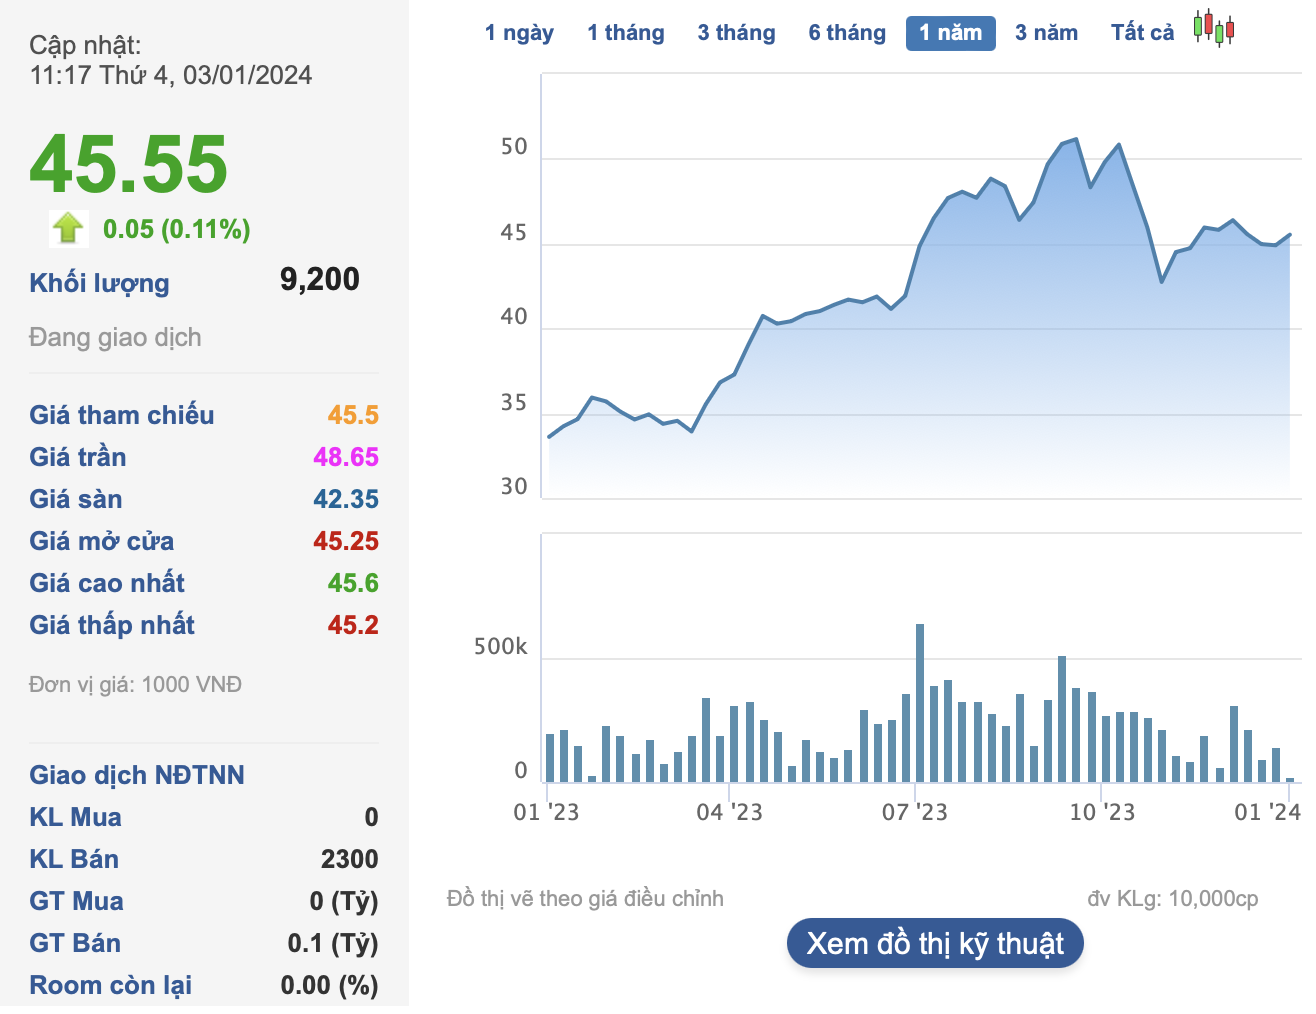Viewport: 1316px width, 1014px height.
Task: Click the Giá sàn label
Action: pyautogui.click(x=76, y=499)
